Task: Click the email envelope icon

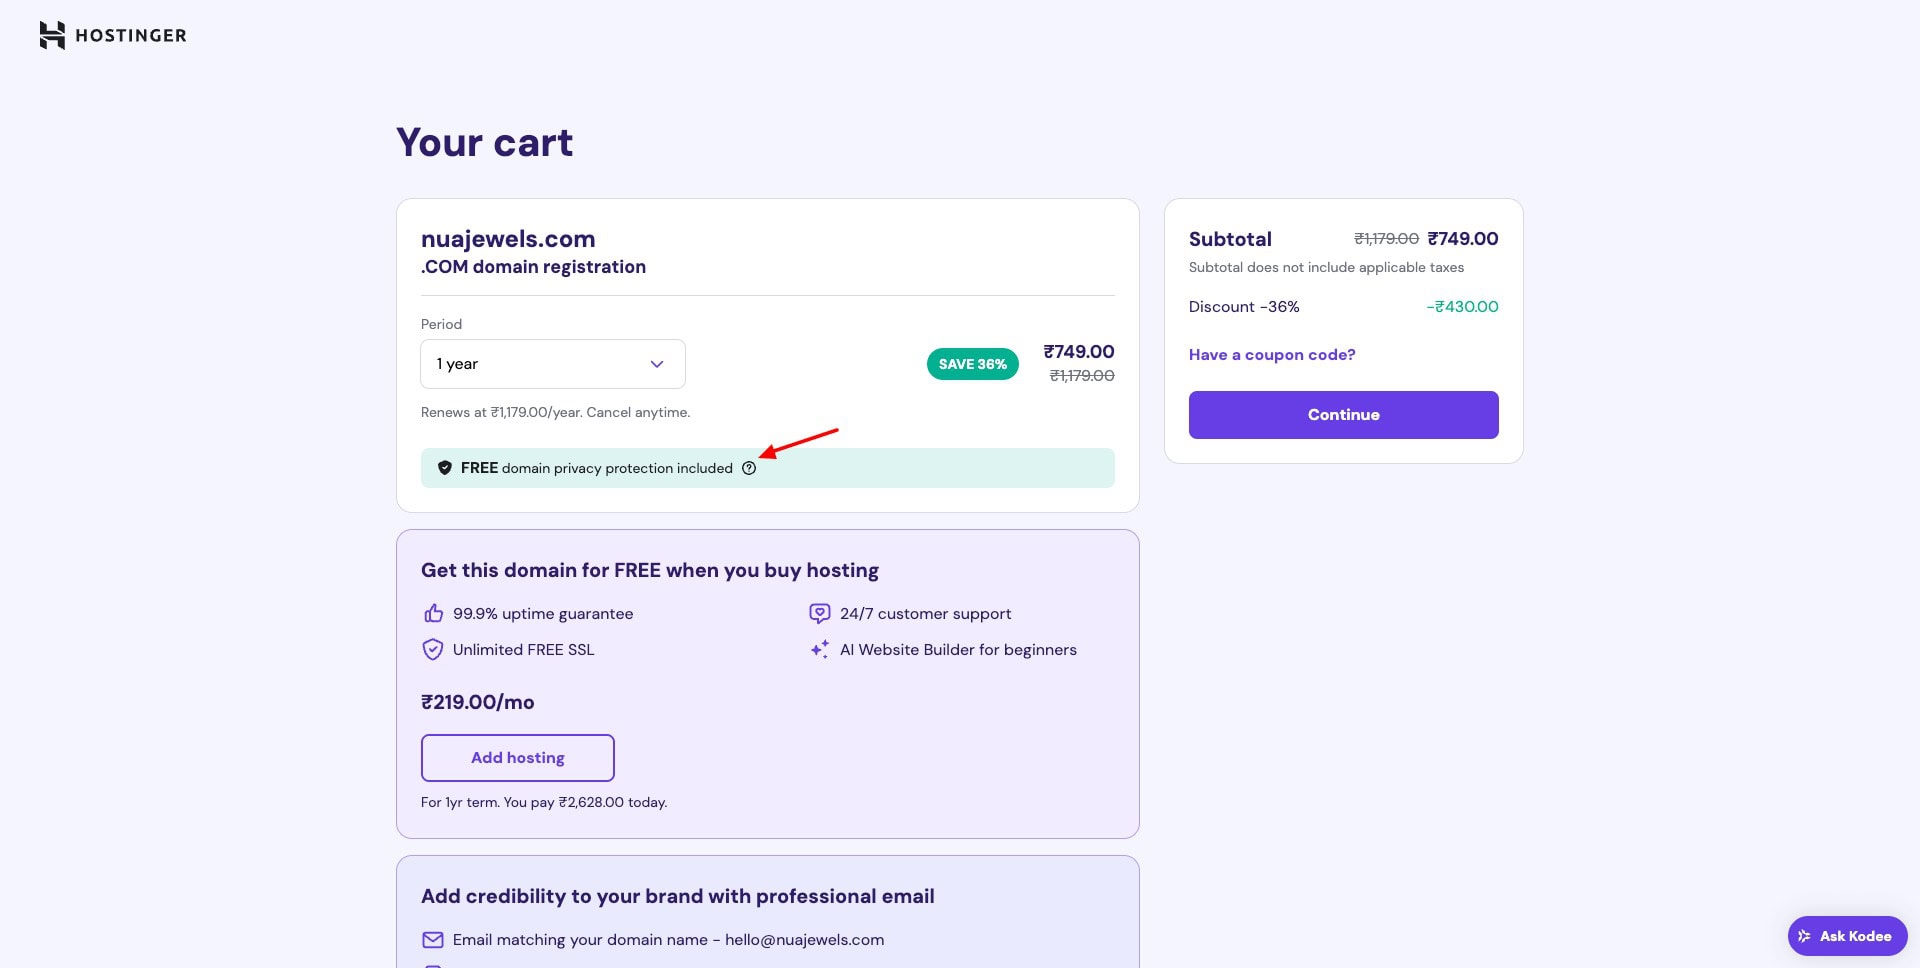Action: tap(433, 940)
